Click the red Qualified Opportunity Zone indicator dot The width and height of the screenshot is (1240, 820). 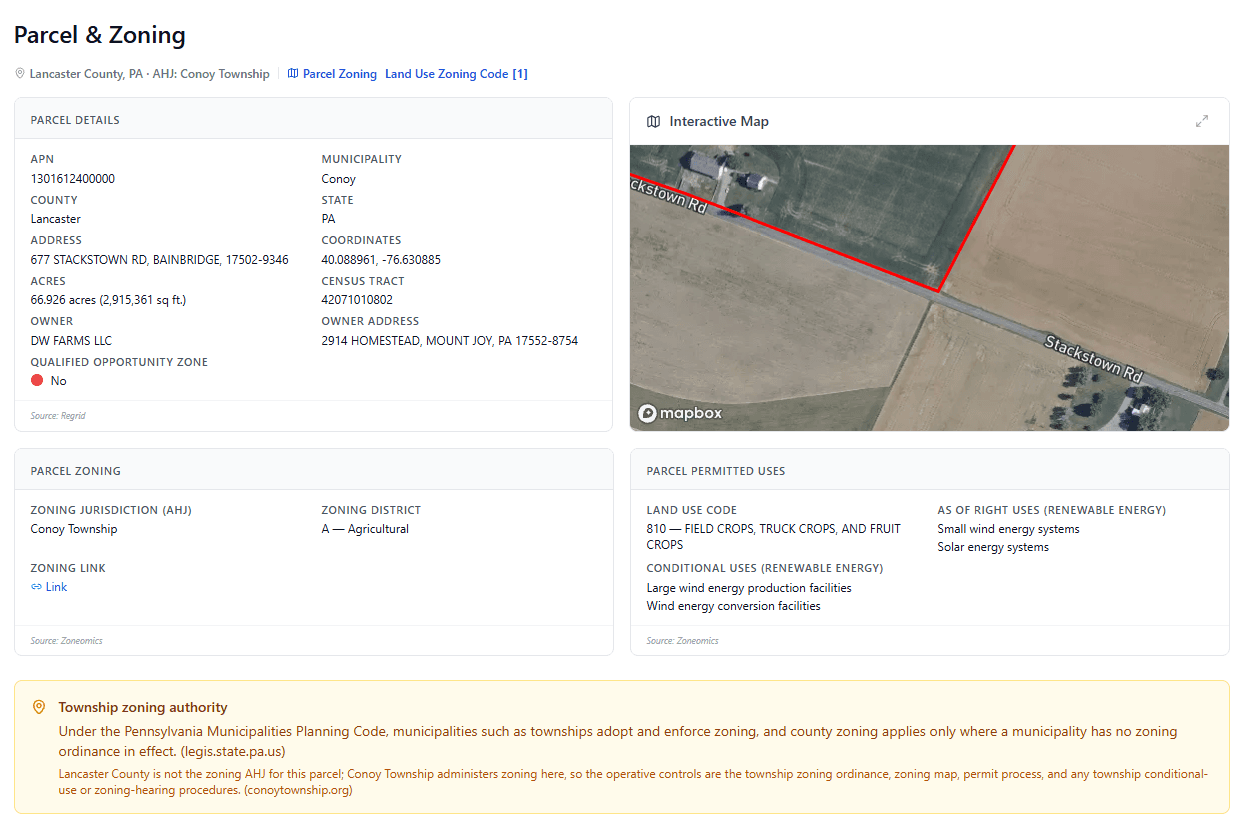[x=37, y=381]
